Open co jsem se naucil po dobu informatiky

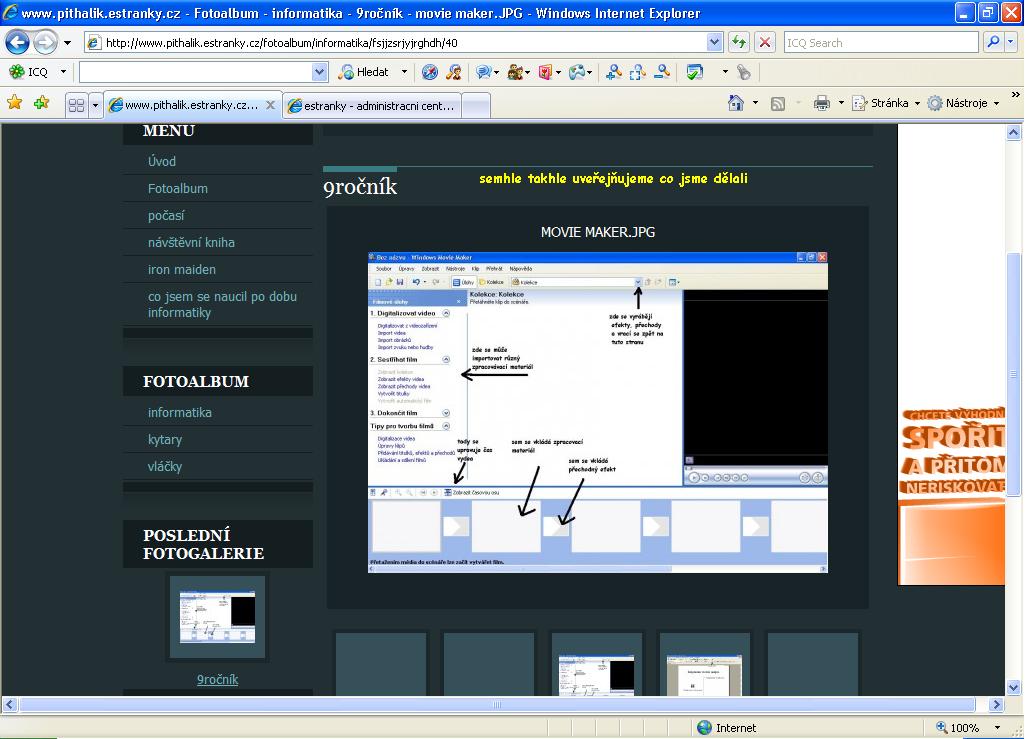(x=222, y=305)
